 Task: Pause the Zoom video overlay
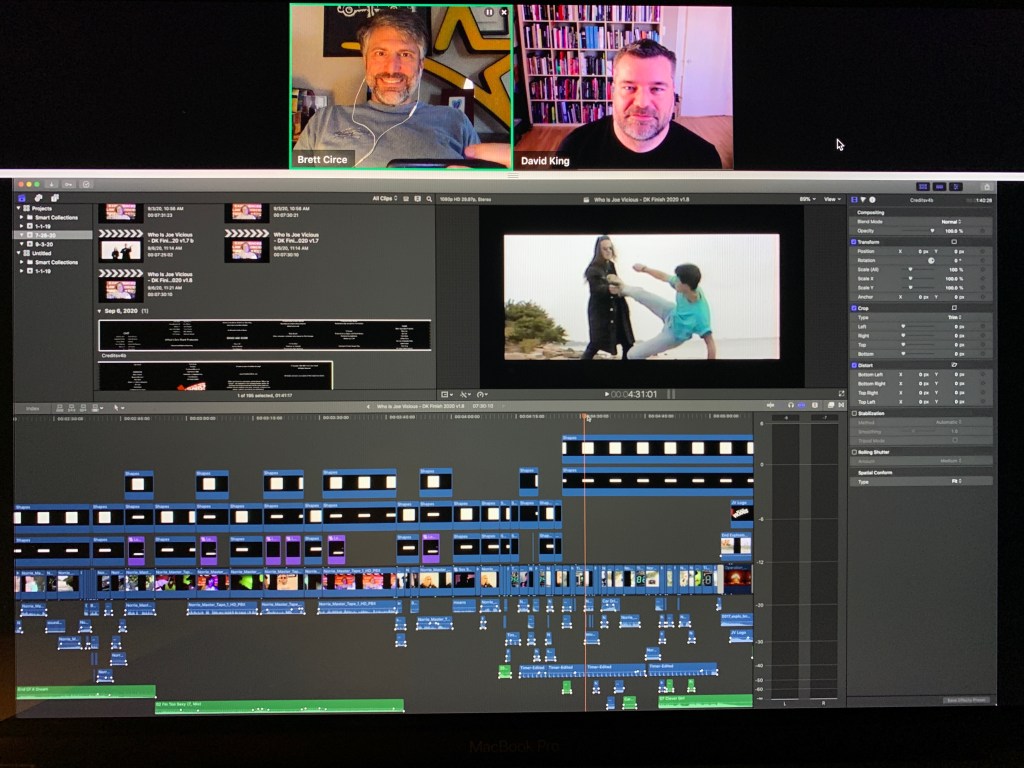[x=489, y=12]
